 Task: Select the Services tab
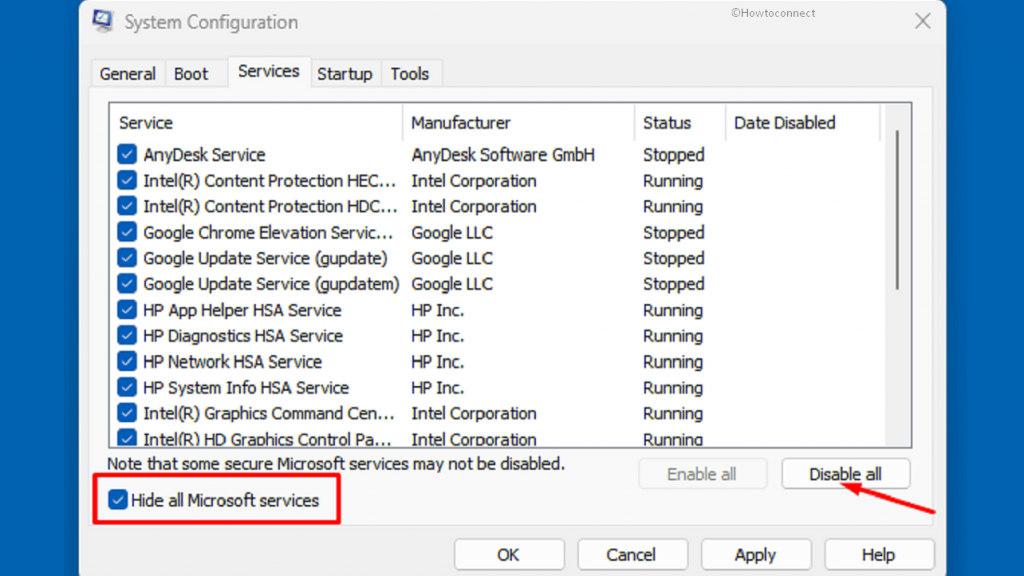(x=268, y=71)
